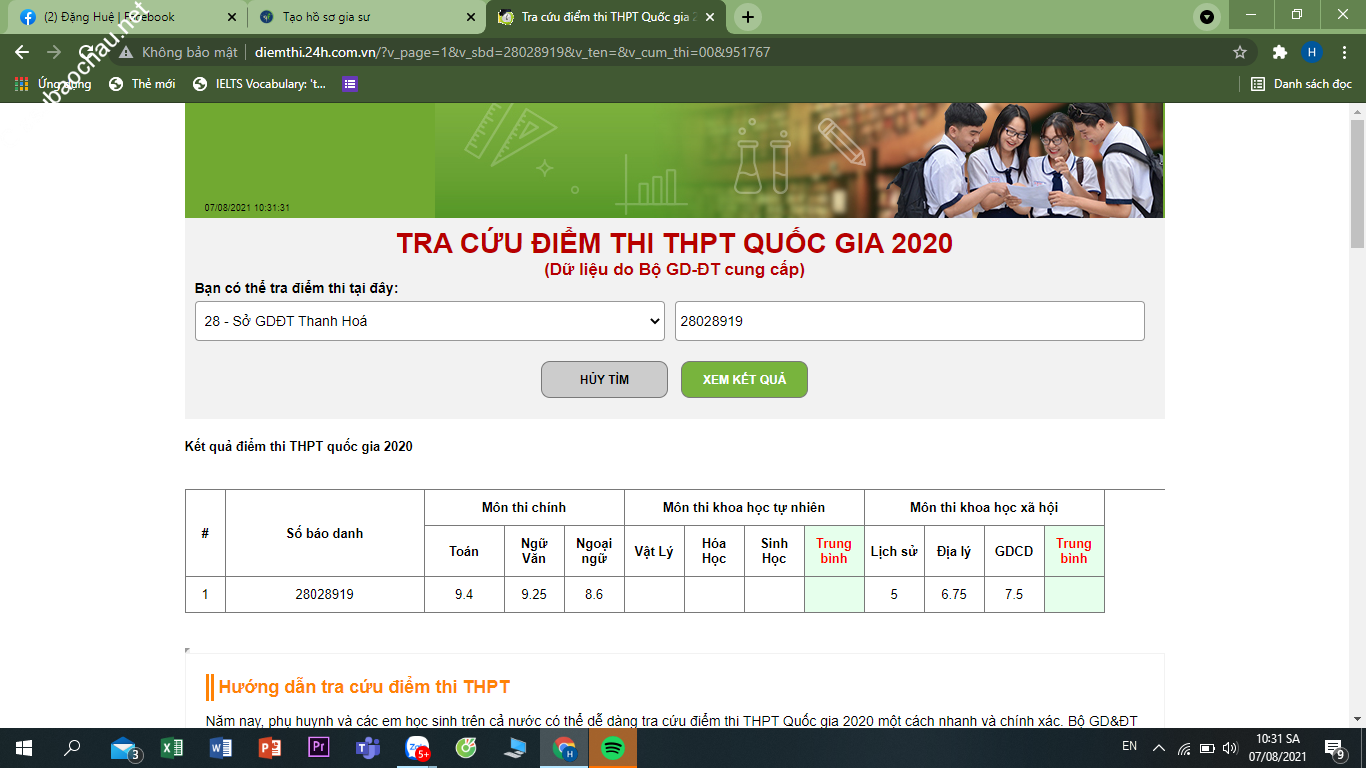Click the HỦY TÌM button

pos(604,380)
